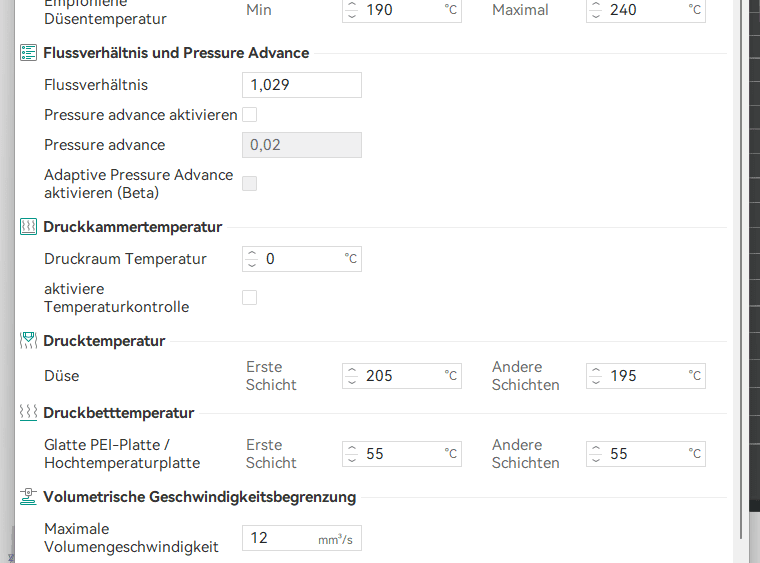Click the Pressure advance value field
This screenshot has height=563, width=760.
click(301, 145)
